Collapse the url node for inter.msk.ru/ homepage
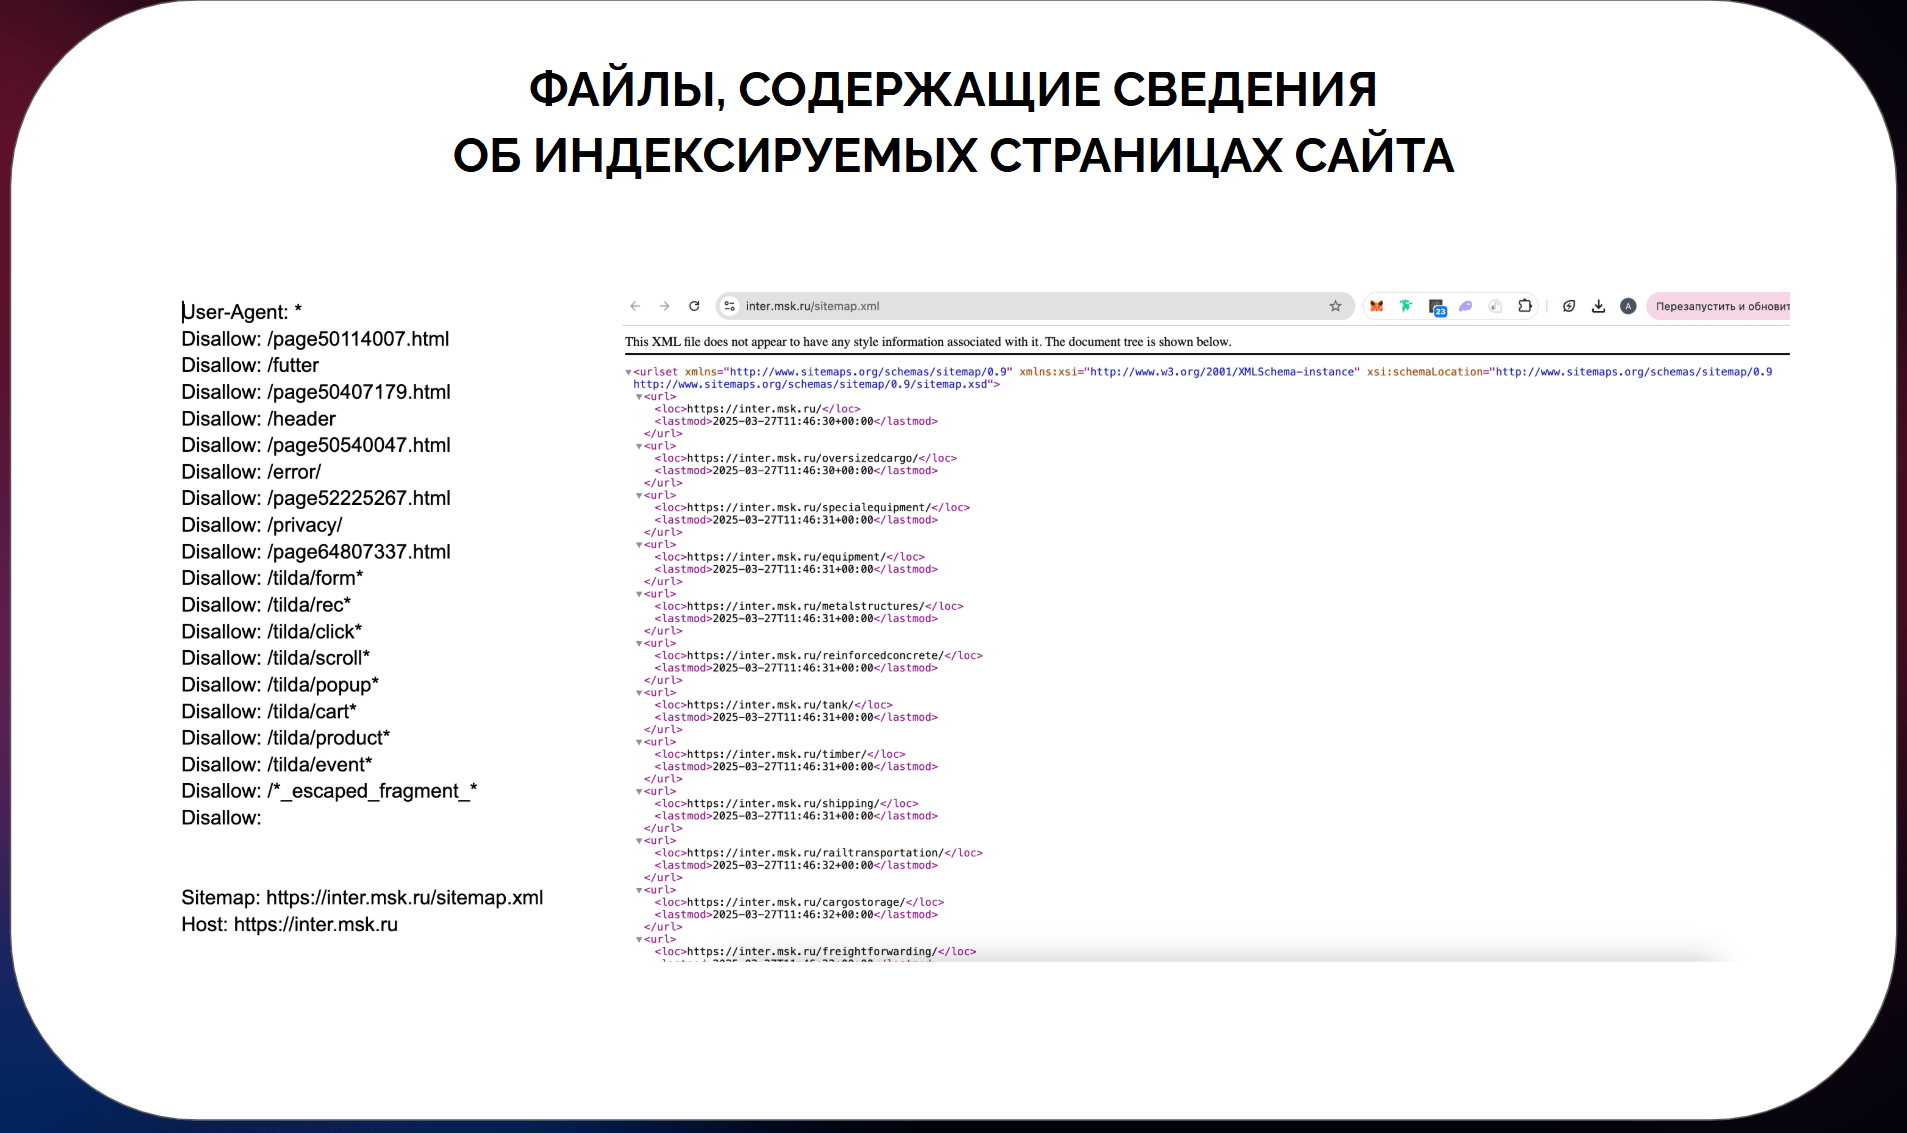1907x1133 pixels. point(639,397)
